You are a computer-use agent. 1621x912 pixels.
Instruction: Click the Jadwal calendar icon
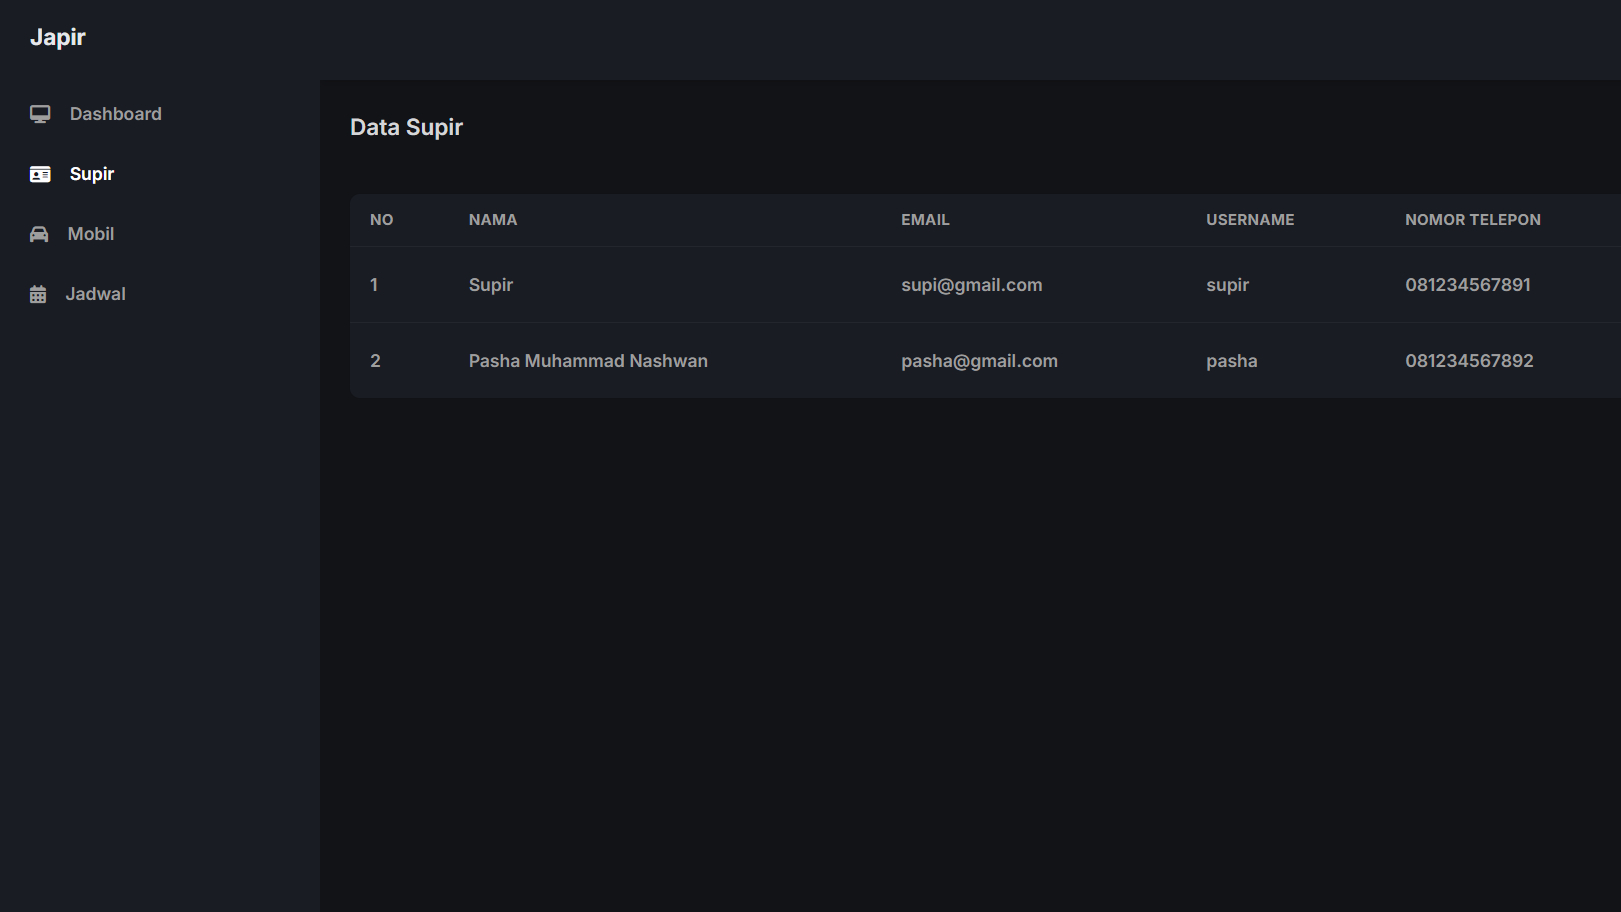(38, 294)
